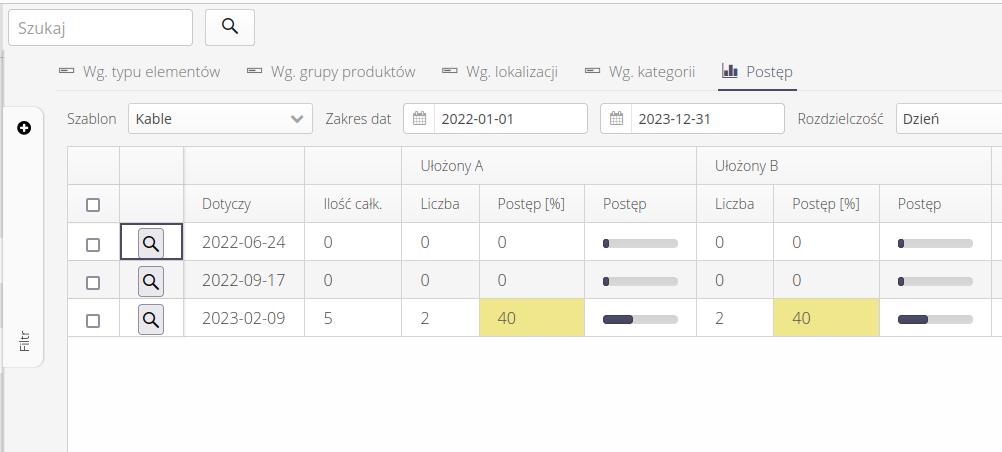1002x452 pixels.
Task: Toggle the select-all checkbox in table header
Action: (x=93, y=205)
